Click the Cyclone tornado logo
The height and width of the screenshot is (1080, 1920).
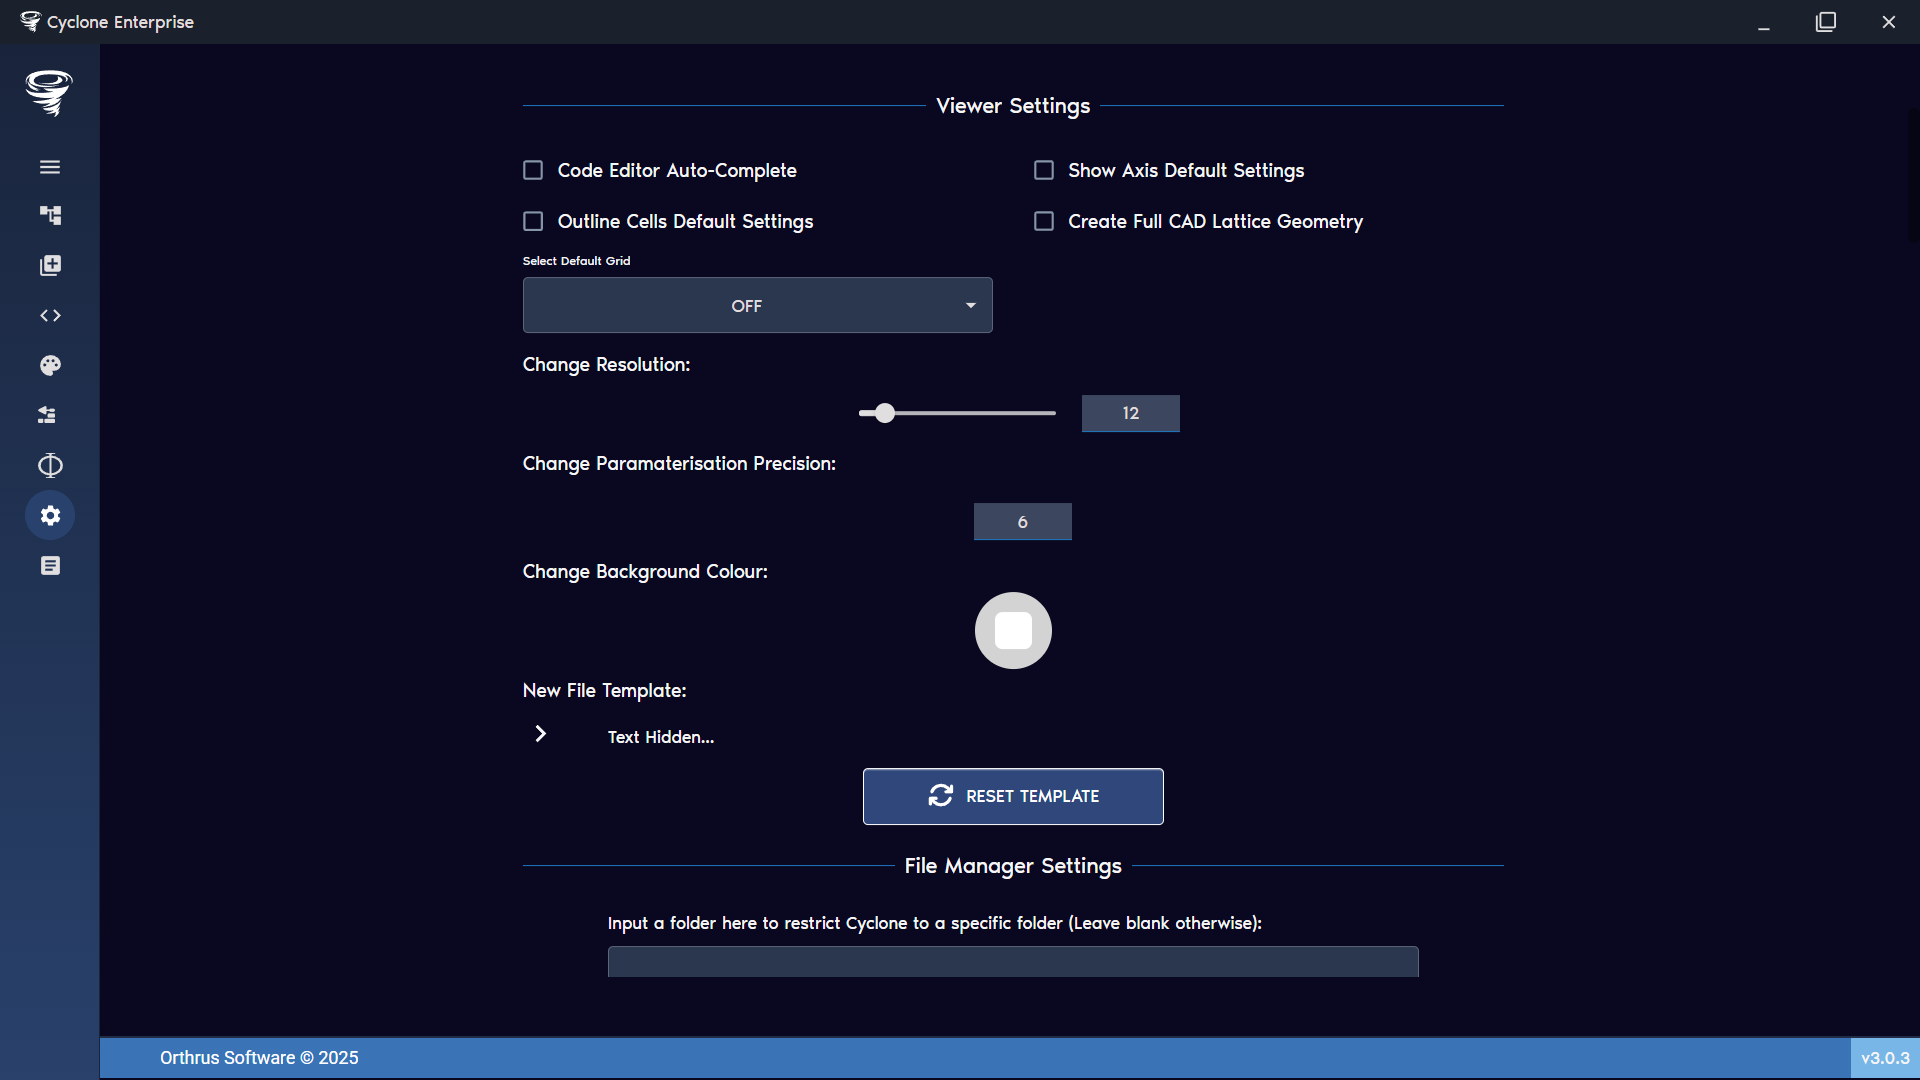(48, 93)
